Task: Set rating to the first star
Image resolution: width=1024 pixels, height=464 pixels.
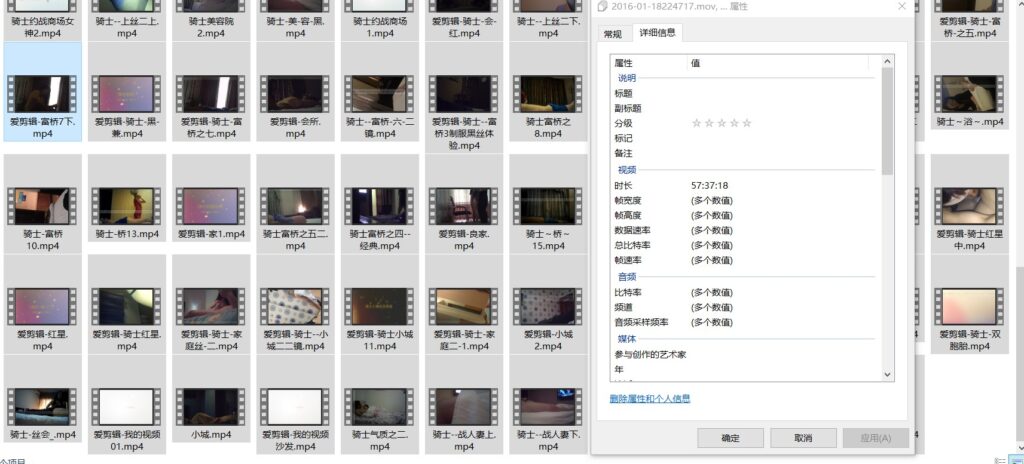Action: click(x=697, y=123)
